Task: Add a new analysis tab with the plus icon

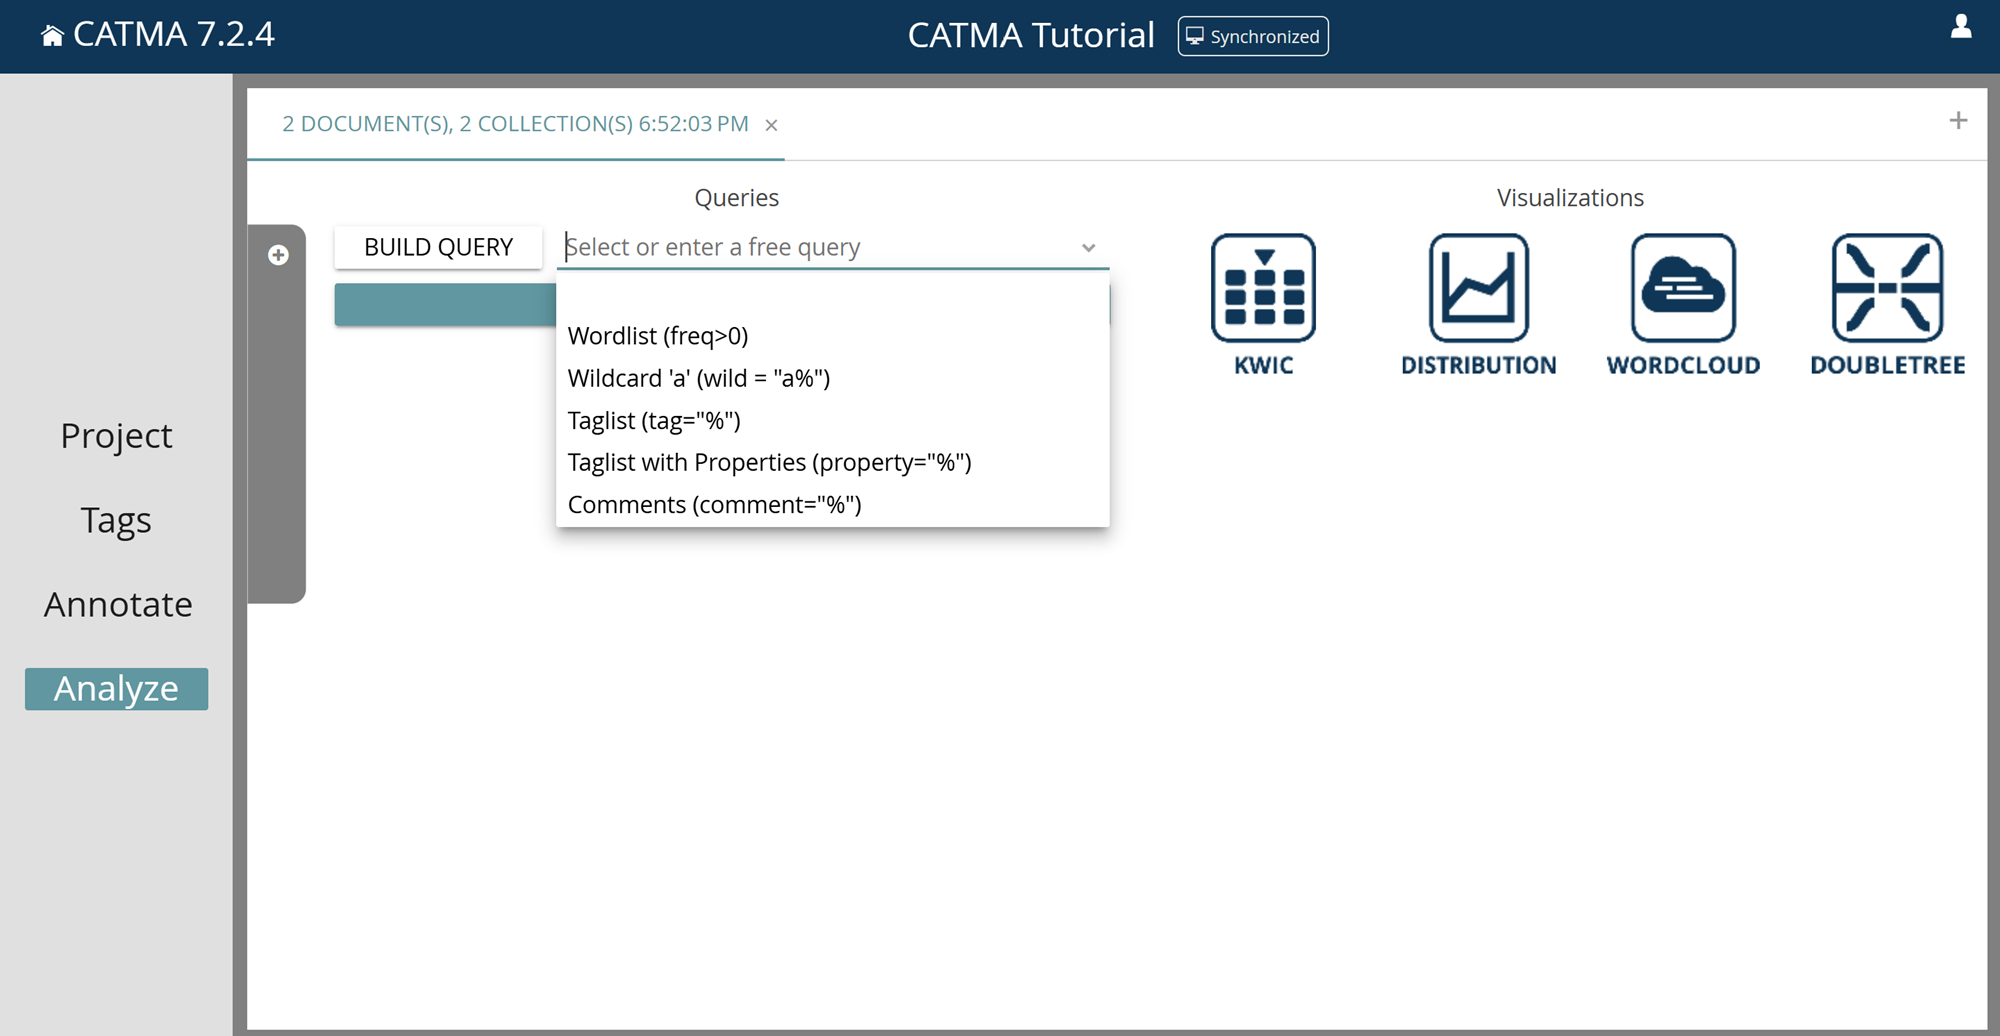Action: (1957, 120)
